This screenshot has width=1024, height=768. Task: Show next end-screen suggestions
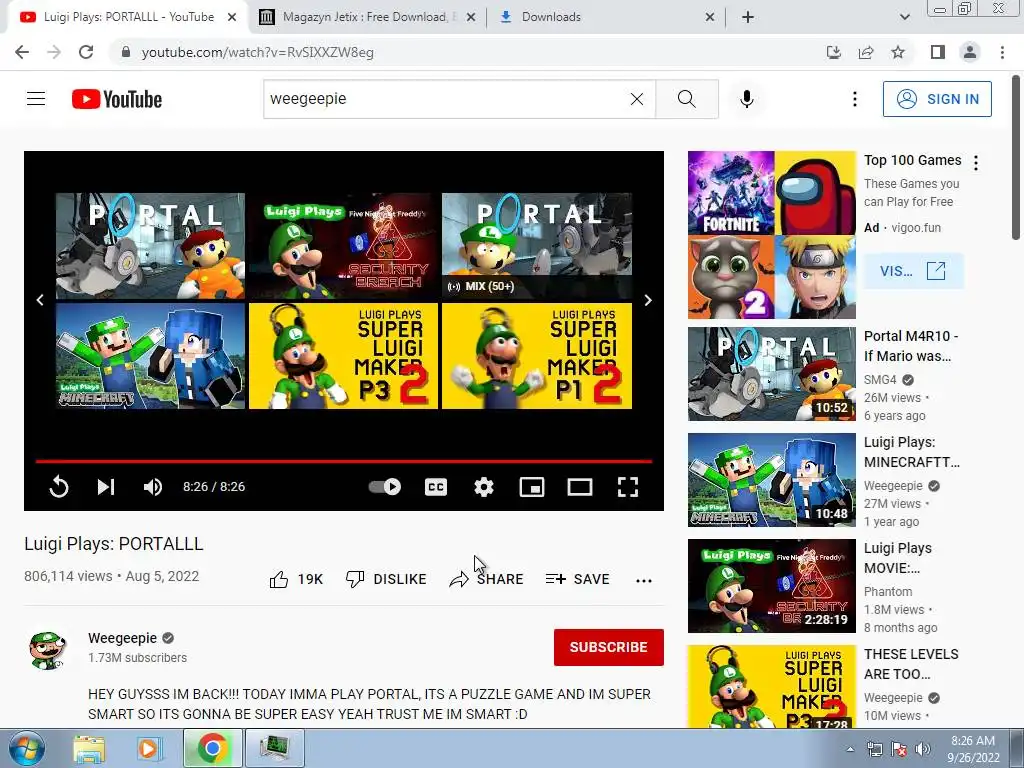[648, 300]
